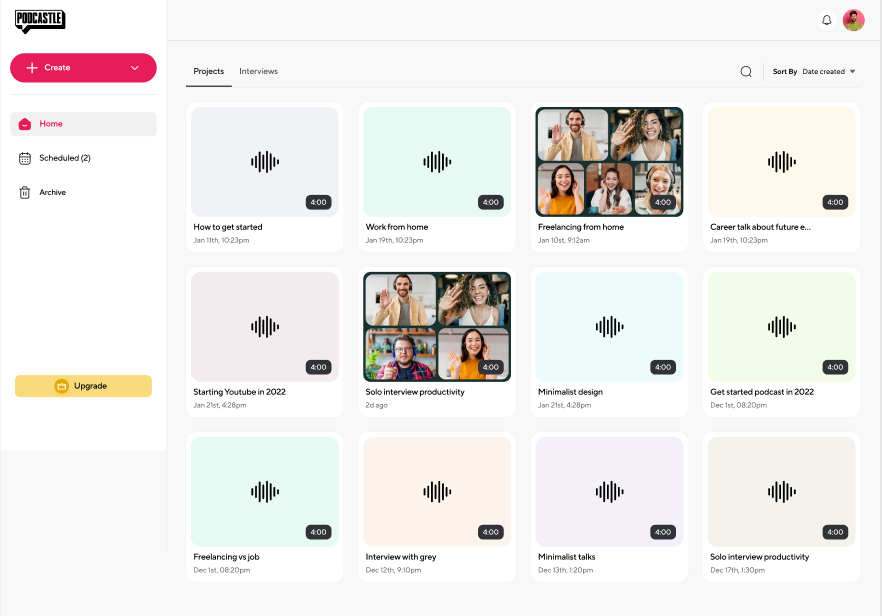Click the search magnifier icon
Screen dimensions: 882x616
click(746, 71)
